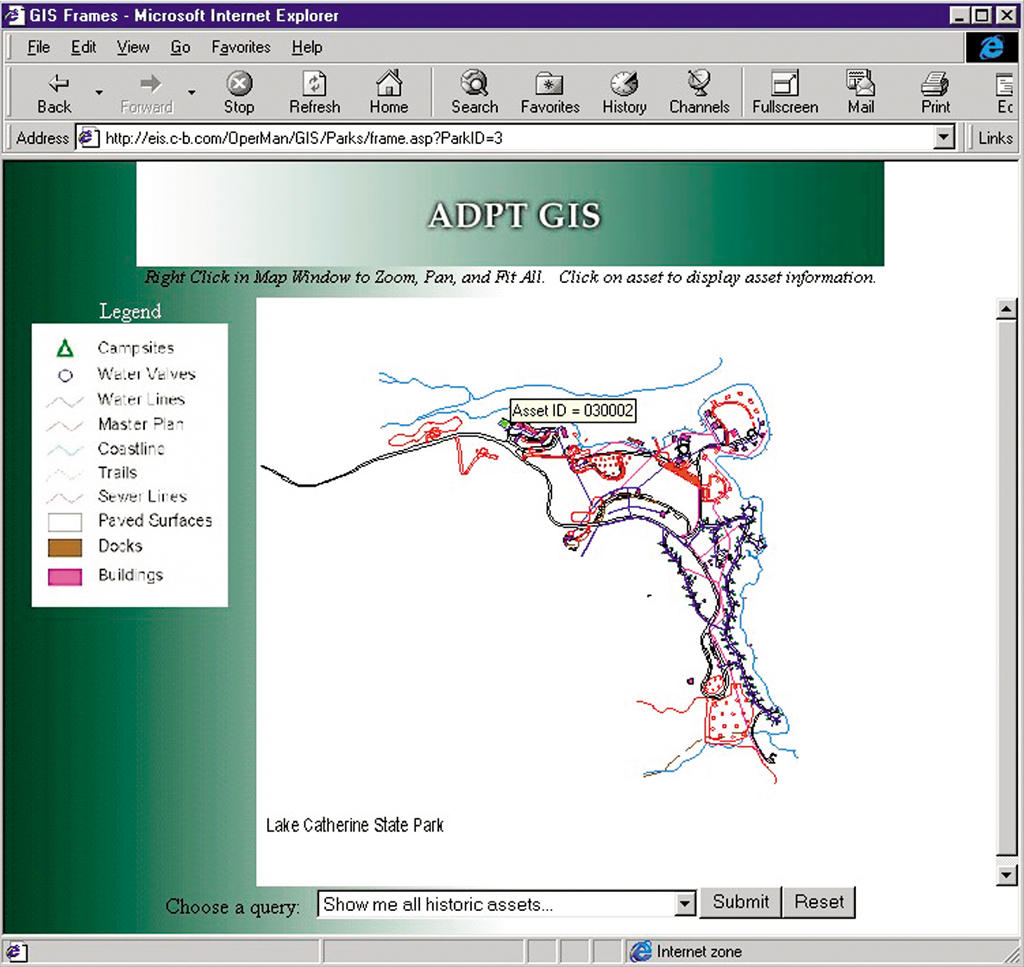The width and height of the screenshot is (1024, 967).
Task: Open the Links toolbar
Action: (995, 138)
